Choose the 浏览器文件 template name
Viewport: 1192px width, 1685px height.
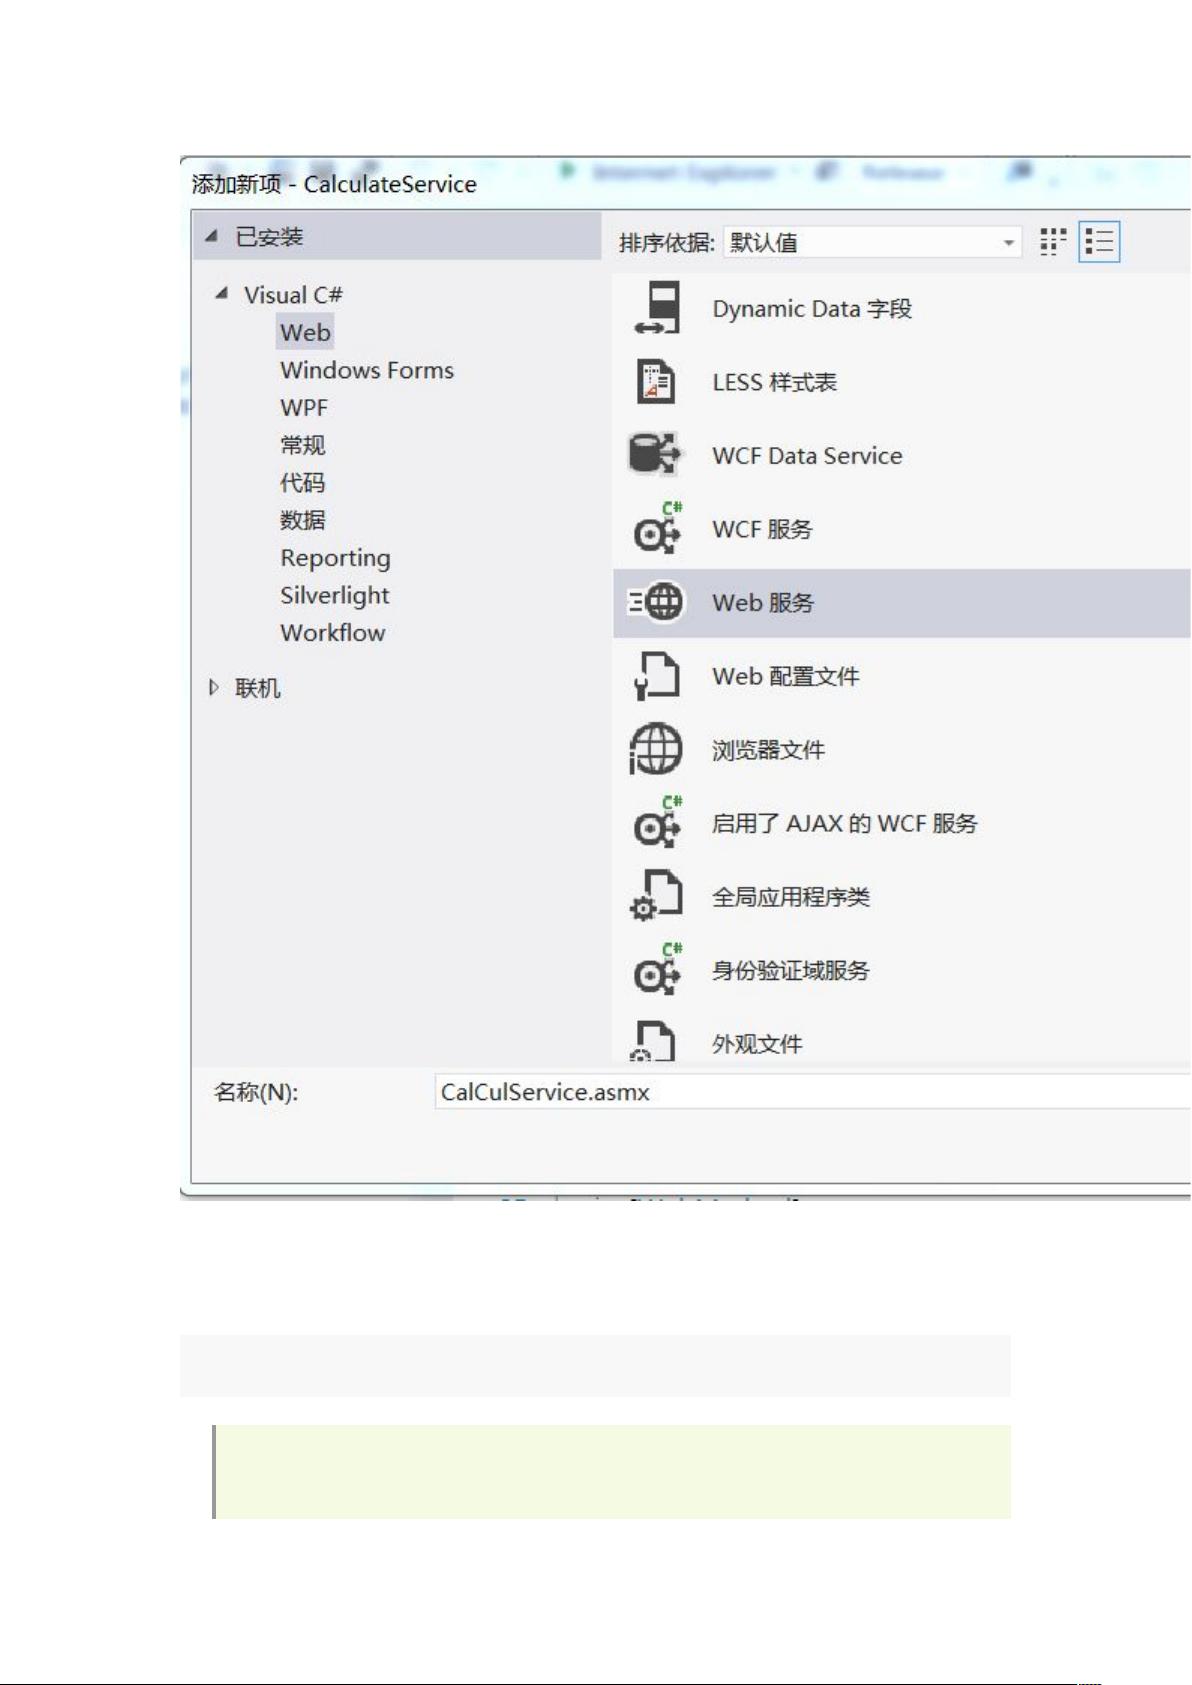tap(768, 750)
